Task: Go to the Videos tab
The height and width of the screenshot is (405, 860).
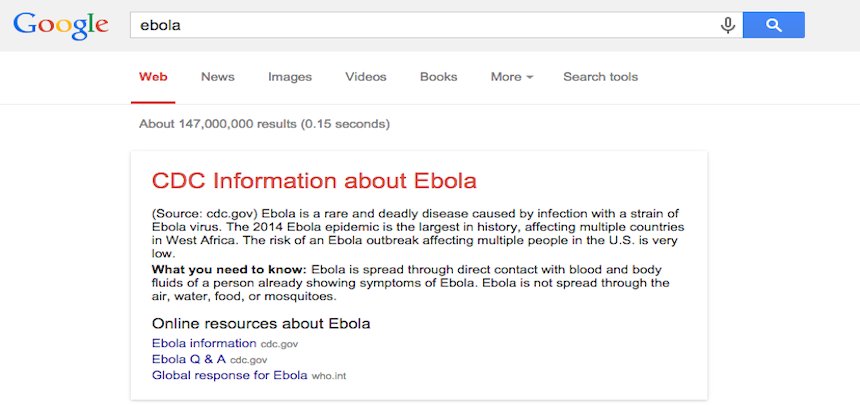Action: [x=366, y=77]
